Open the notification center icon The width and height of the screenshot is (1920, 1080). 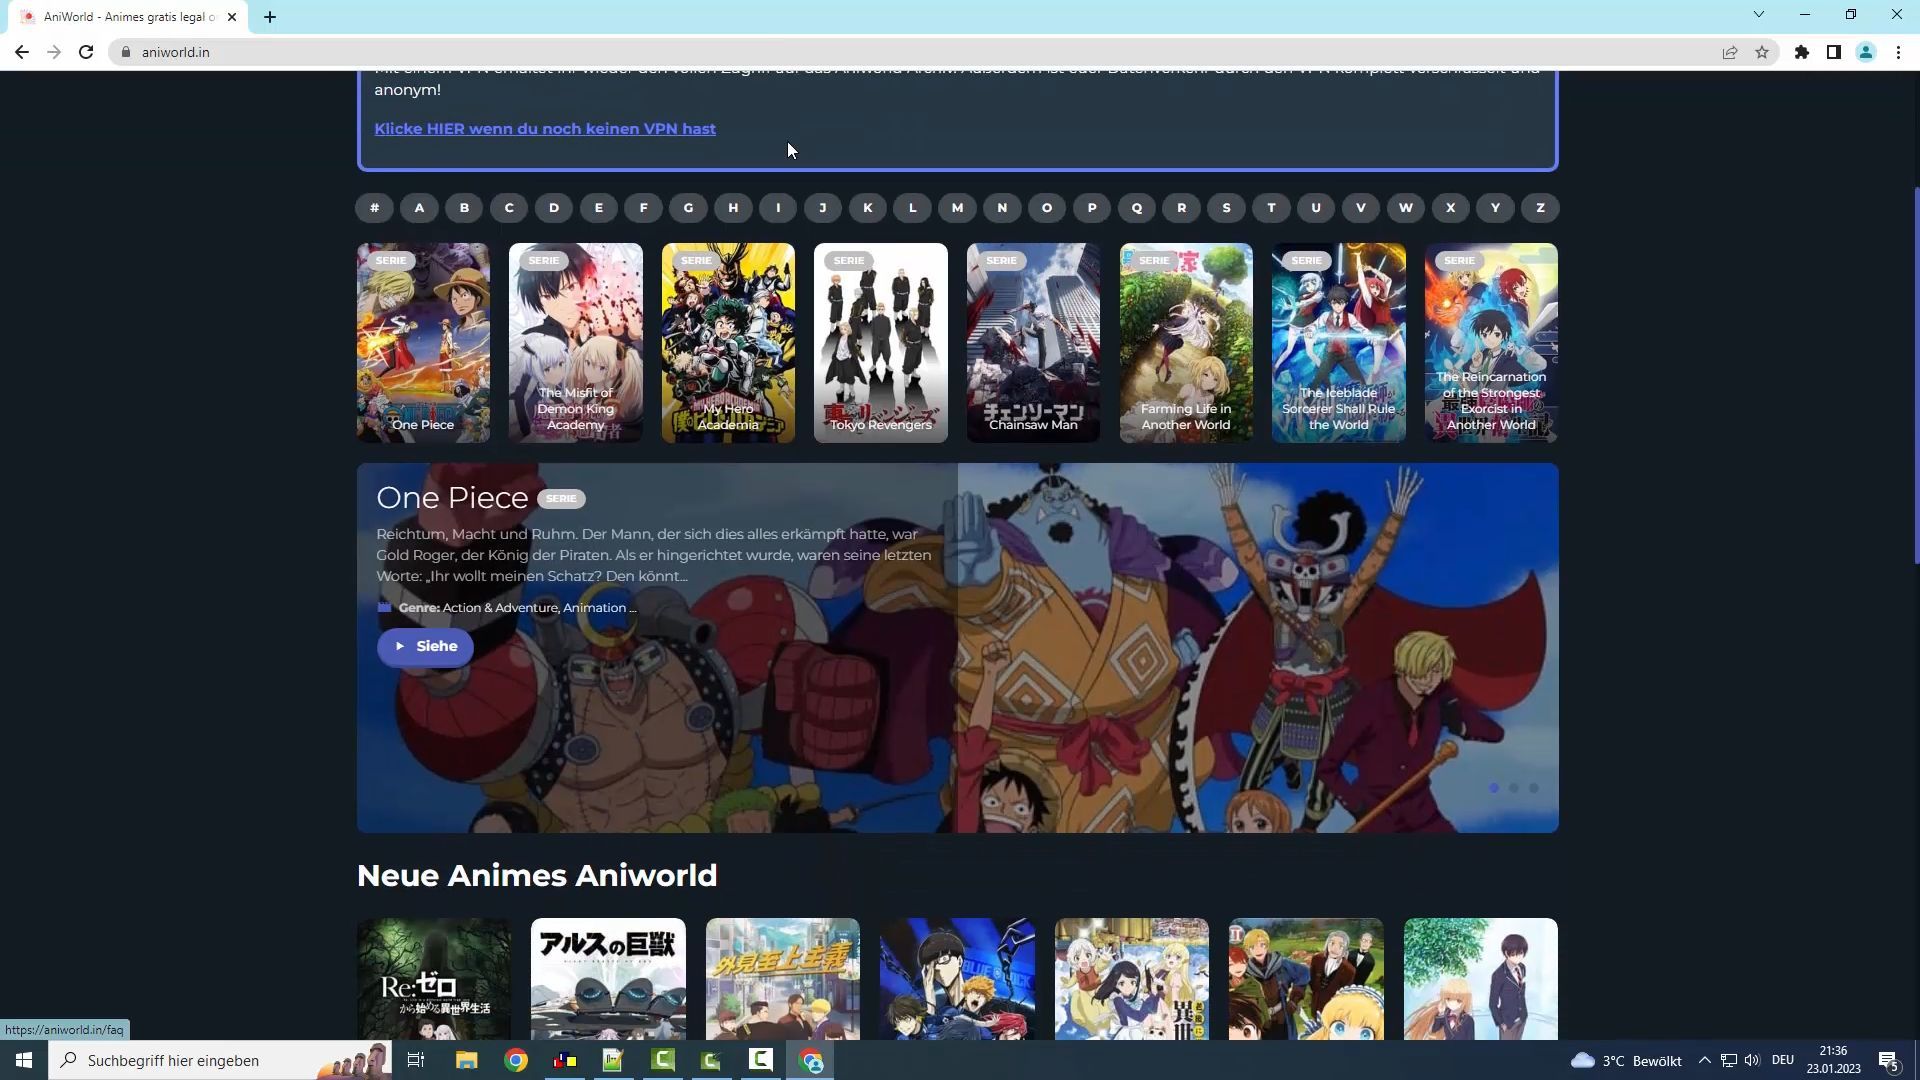pos(1888,1060)
